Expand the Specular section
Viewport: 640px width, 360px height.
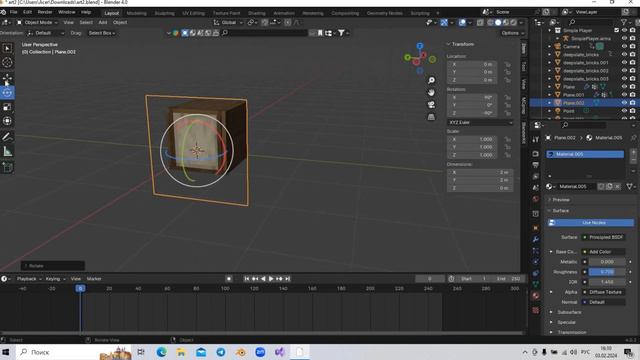pos(566,322)
